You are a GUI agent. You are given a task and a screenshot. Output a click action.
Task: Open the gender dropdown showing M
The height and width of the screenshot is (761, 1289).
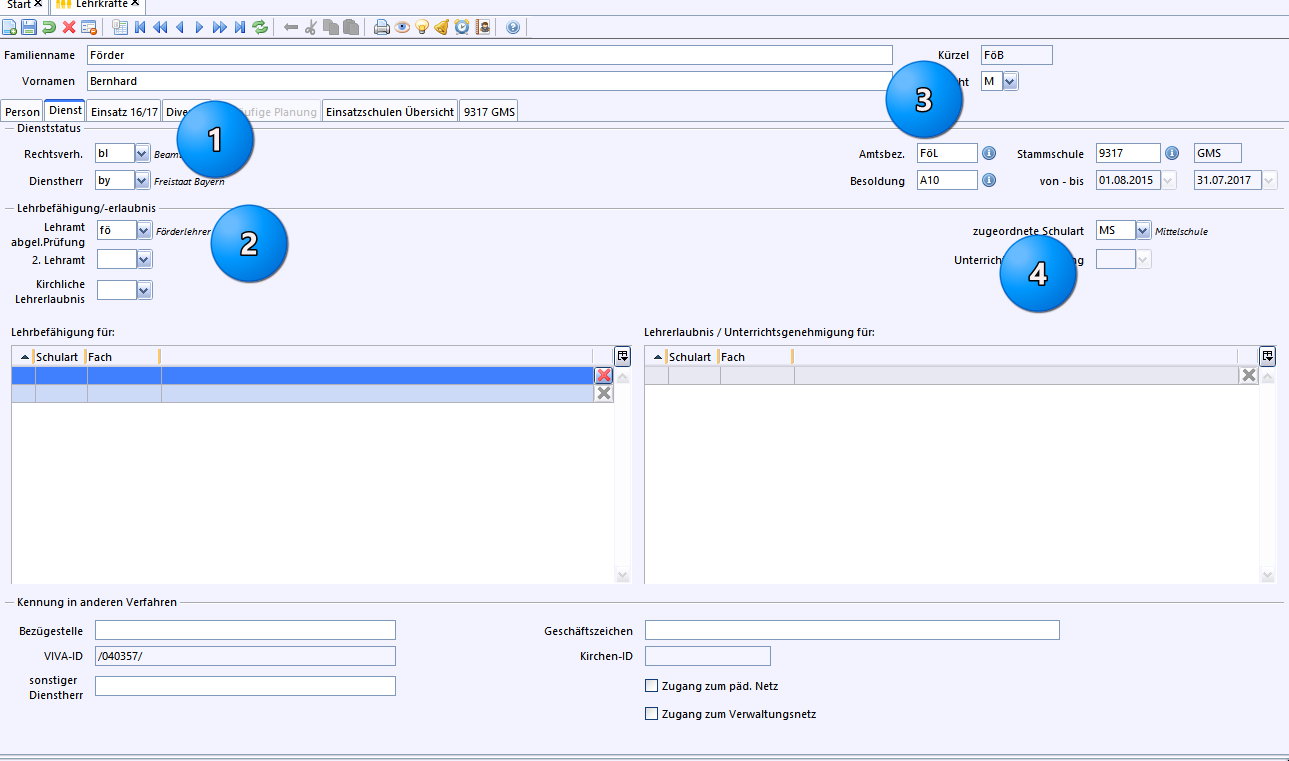1010,82
